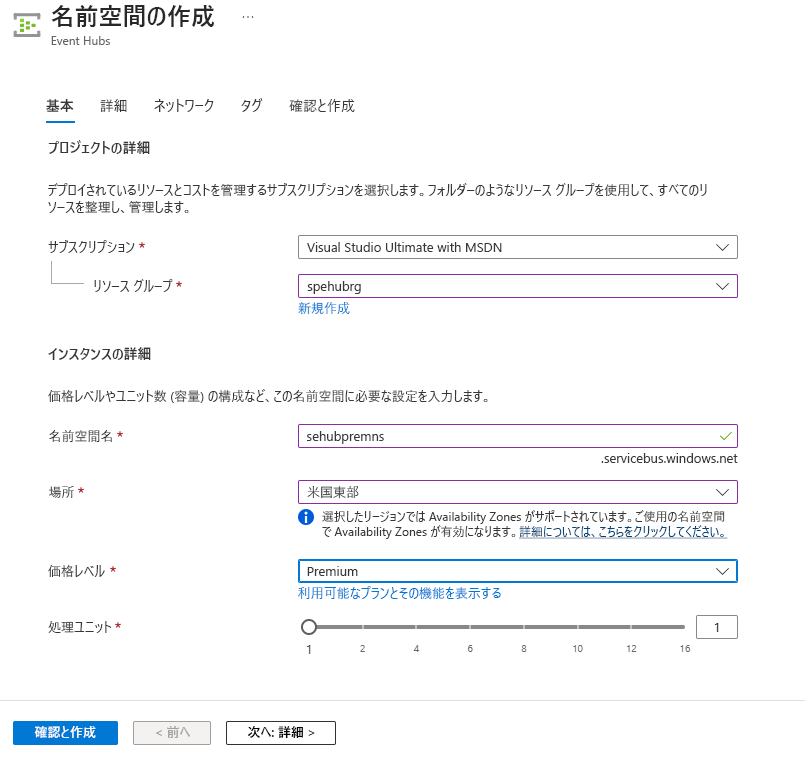Click the < 前へ button
The width and height of the screenshot is (805, 757).
pos(172,732)
